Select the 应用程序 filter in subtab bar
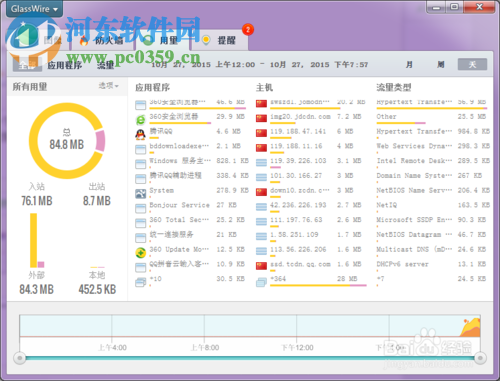The width and height of the screenshot is (500, 381). 65,65
